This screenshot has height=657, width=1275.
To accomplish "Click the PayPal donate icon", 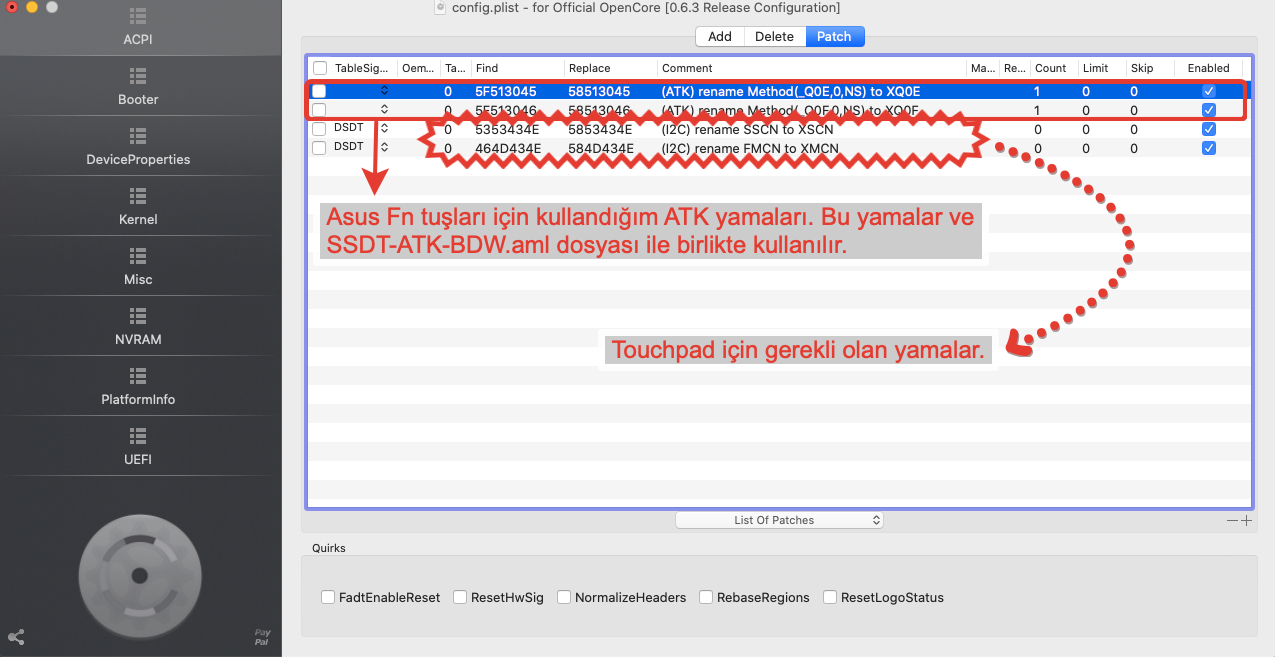I will click(262, 637).
